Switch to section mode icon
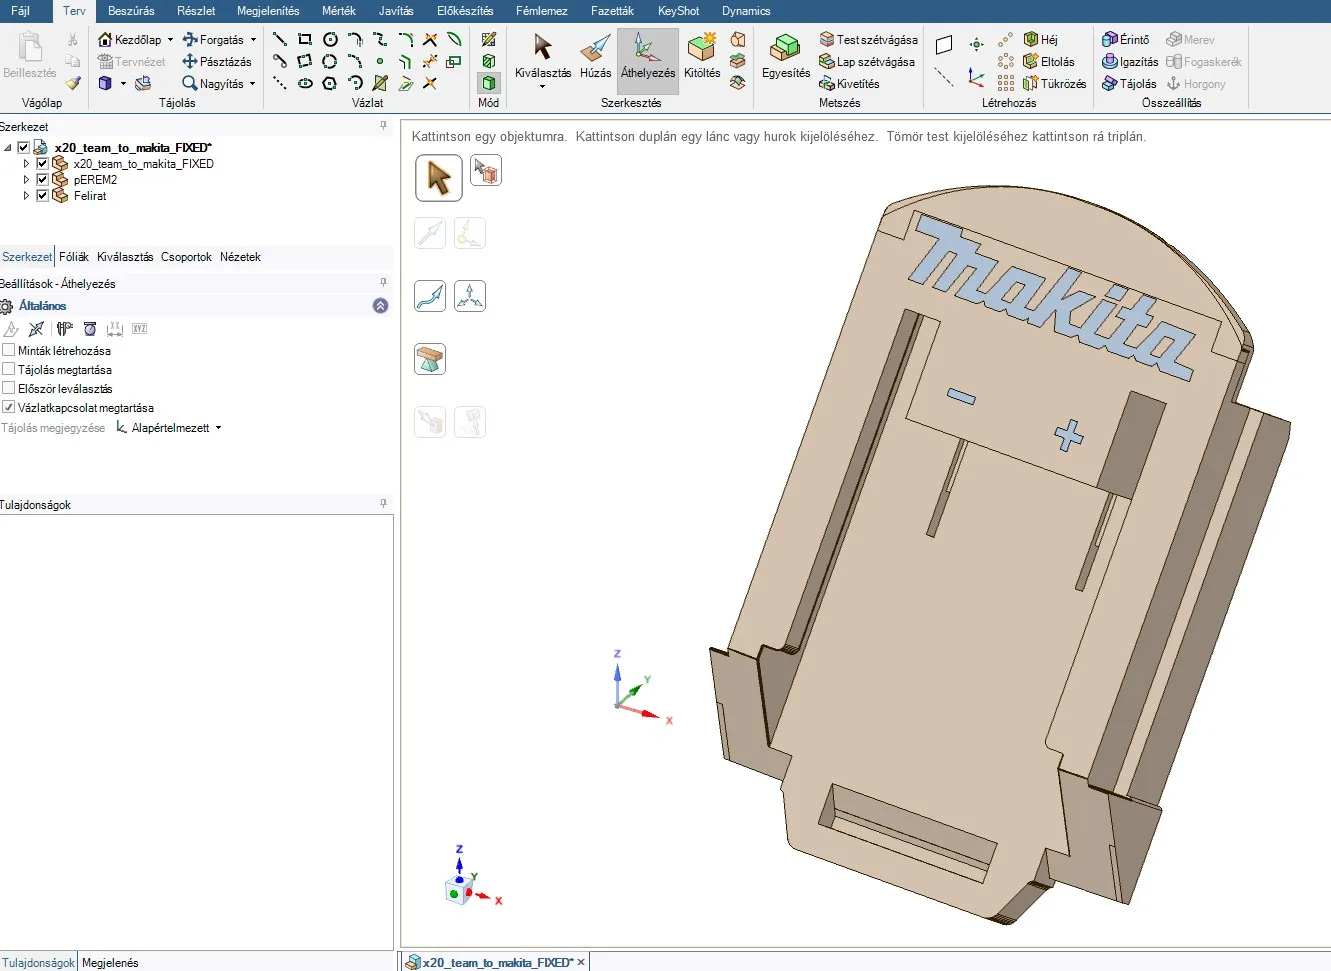This screenshot has height=971, width=1331. pyautogui.click(x=489, y=62)
